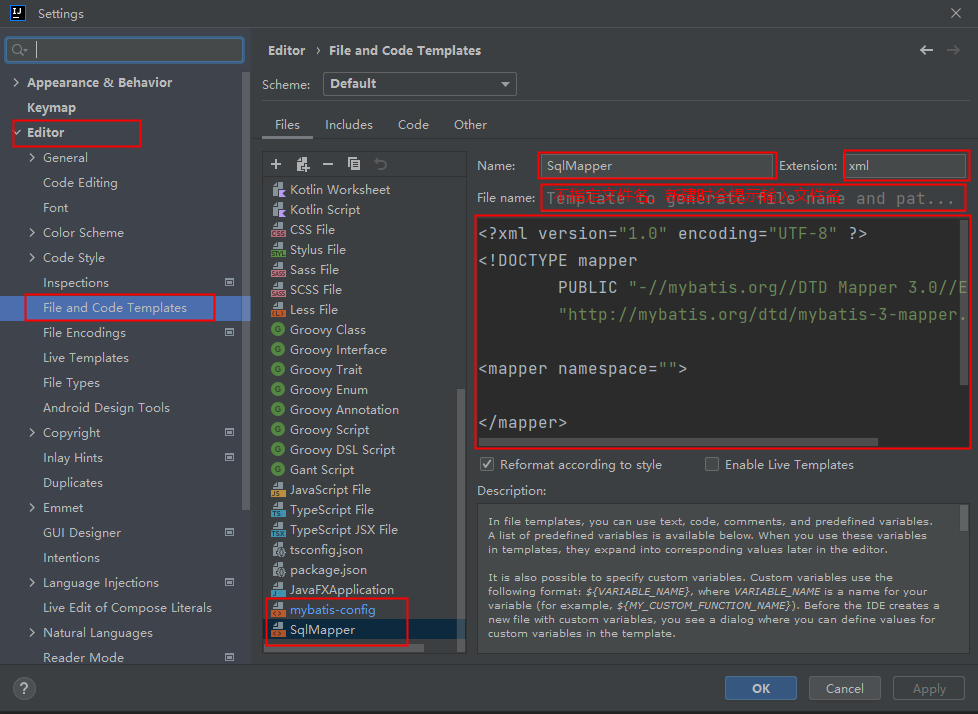
Task: Click the IntelliJ IDEA logo in title bar
Action: pos(17,13)
